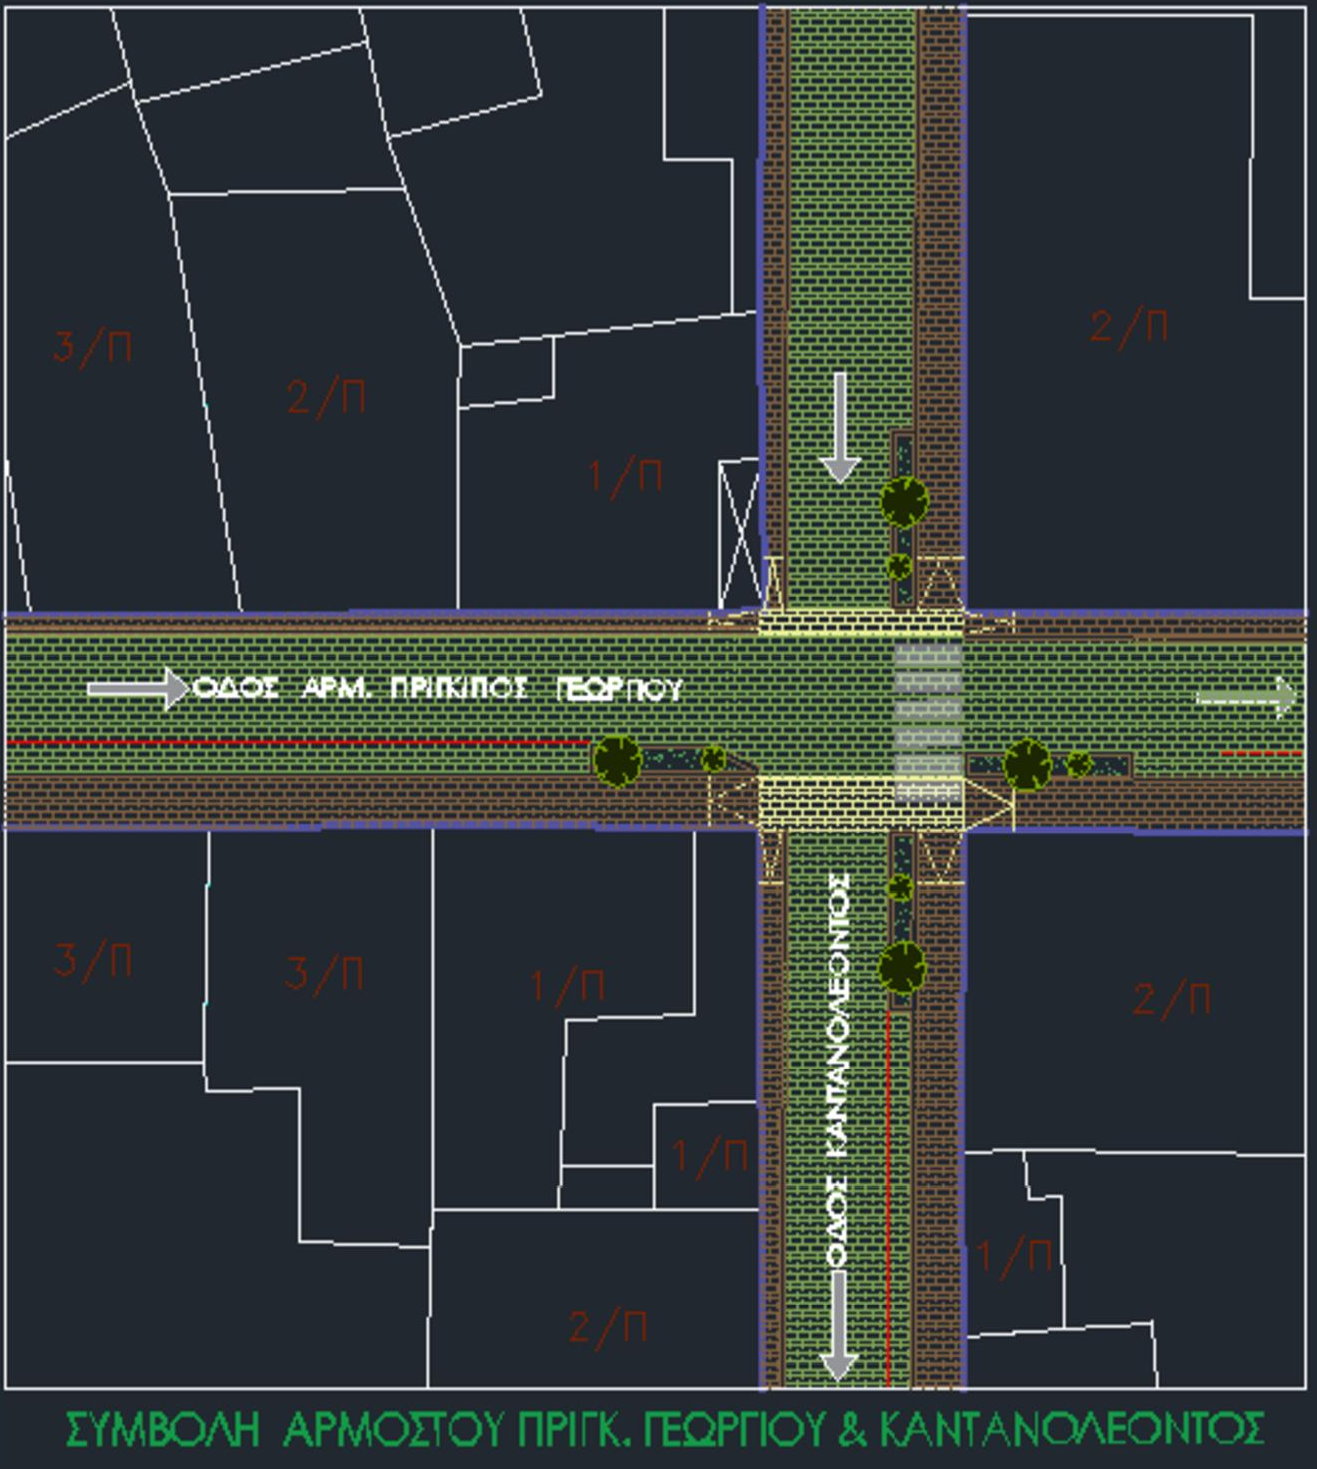This screenshot has height=1469, width=1317.
Task: Select the down arrow below ΟΔΟΣ ΚΑΝΤΑΝΟΛΕΟΝΤΟΣ text
Action: (838, 1325)
